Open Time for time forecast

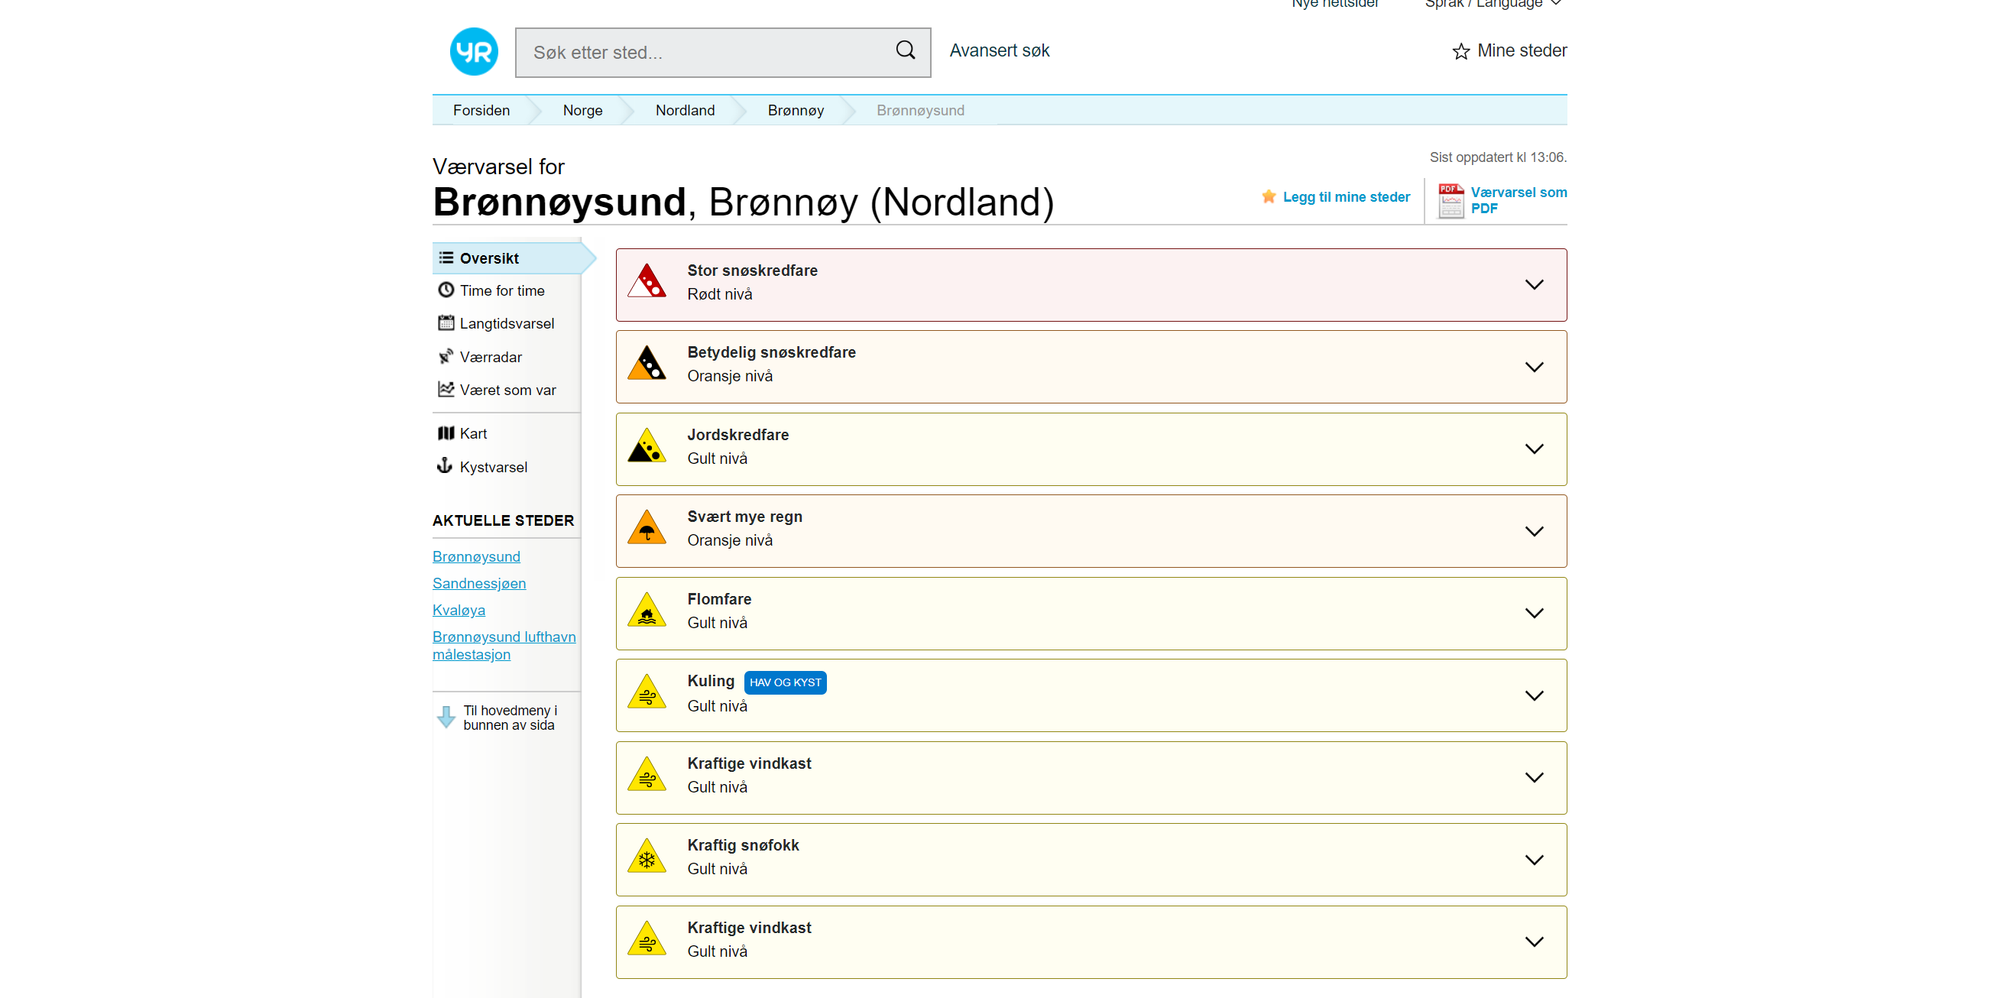[x=502, y=291]
